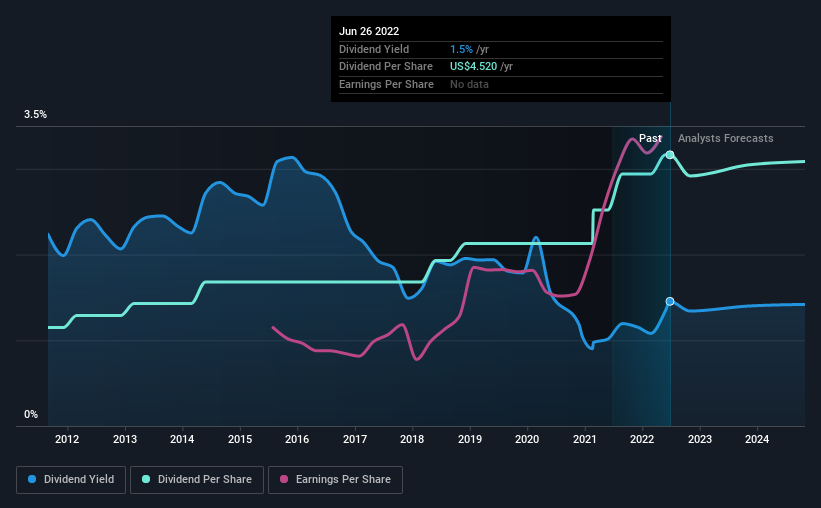Click the 2014 x-axis label
This screenshot has width=821, height=508.
click(x=182, y=439)
